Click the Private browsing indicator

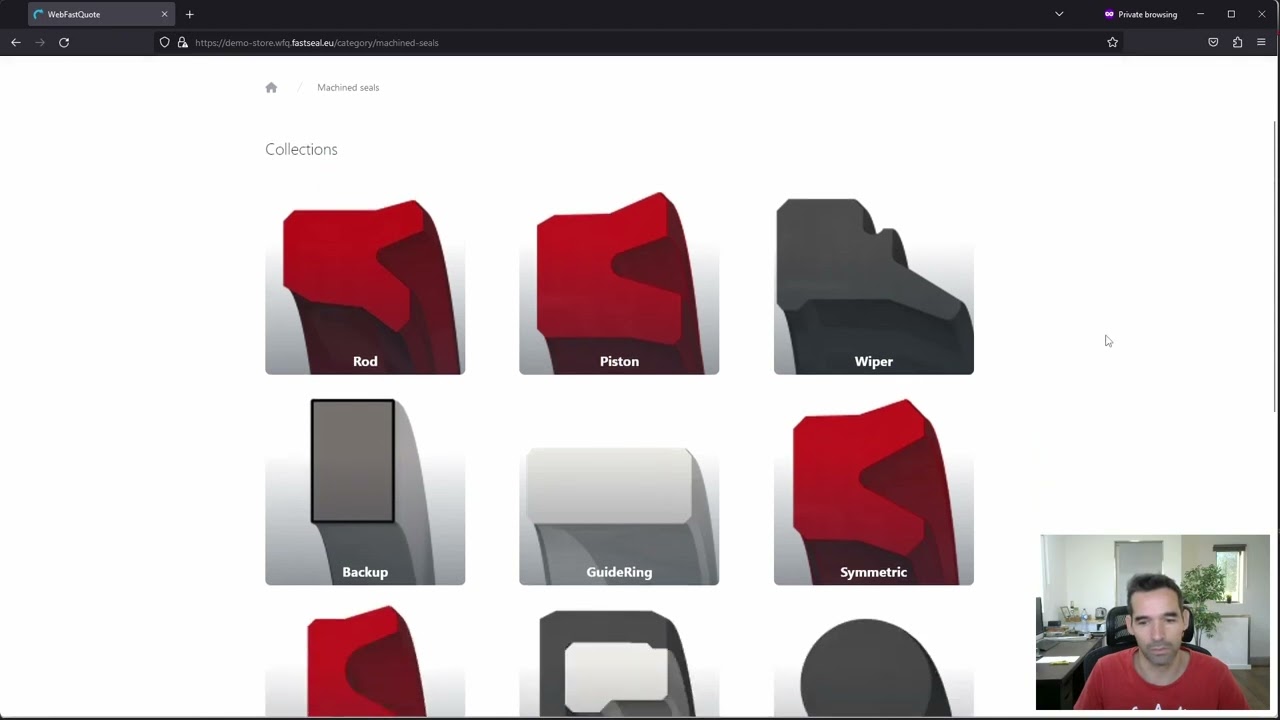click(x=1141, y=14)
